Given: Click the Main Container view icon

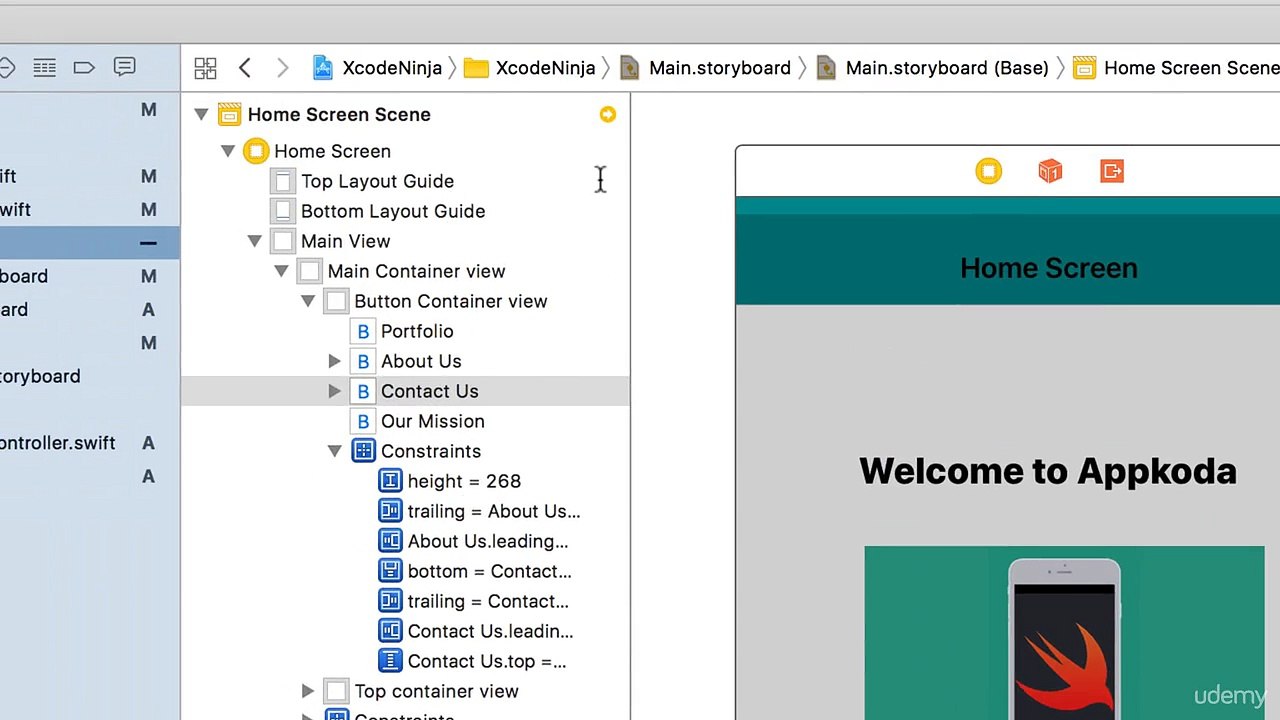Looking at the screenshot, I should pos(310,271).
